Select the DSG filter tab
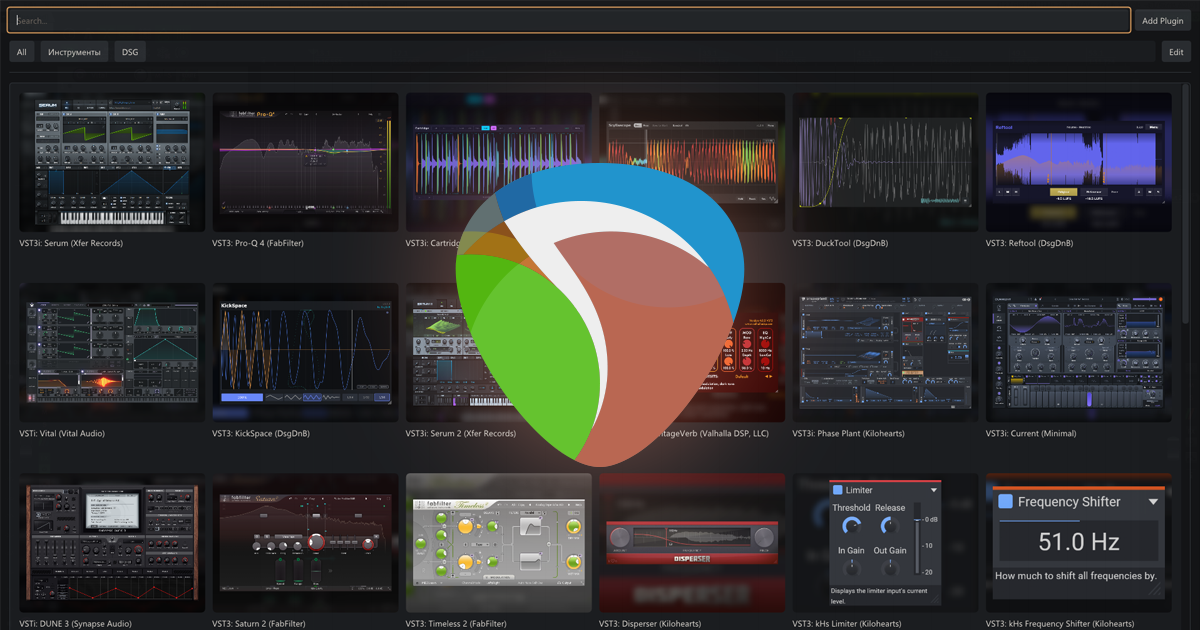Image resolution: width=1200 pixels, height=630 pixels. (x=129, y=51)
